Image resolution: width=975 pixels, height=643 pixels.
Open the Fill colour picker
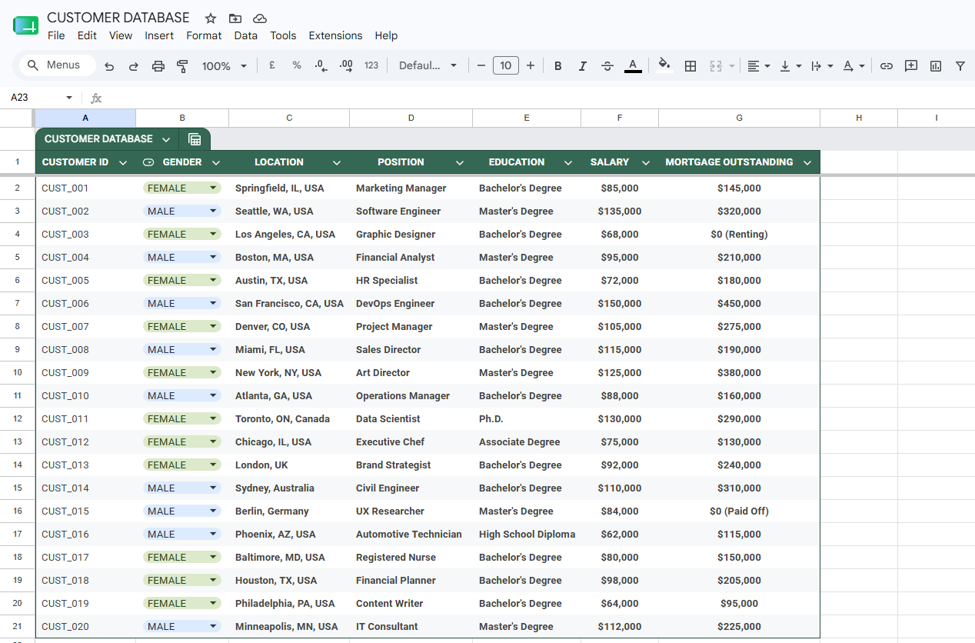tap(664, 65)
